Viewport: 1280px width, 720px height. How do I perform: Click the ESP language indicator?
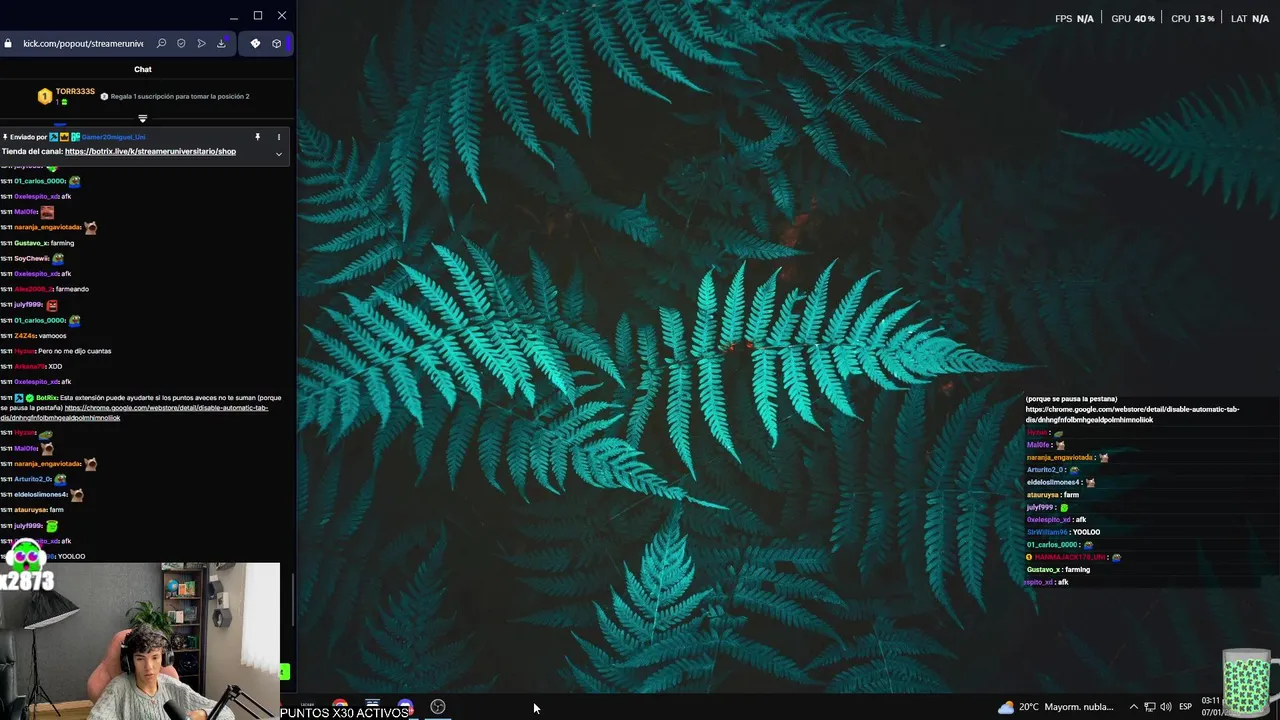(1186, 707)
